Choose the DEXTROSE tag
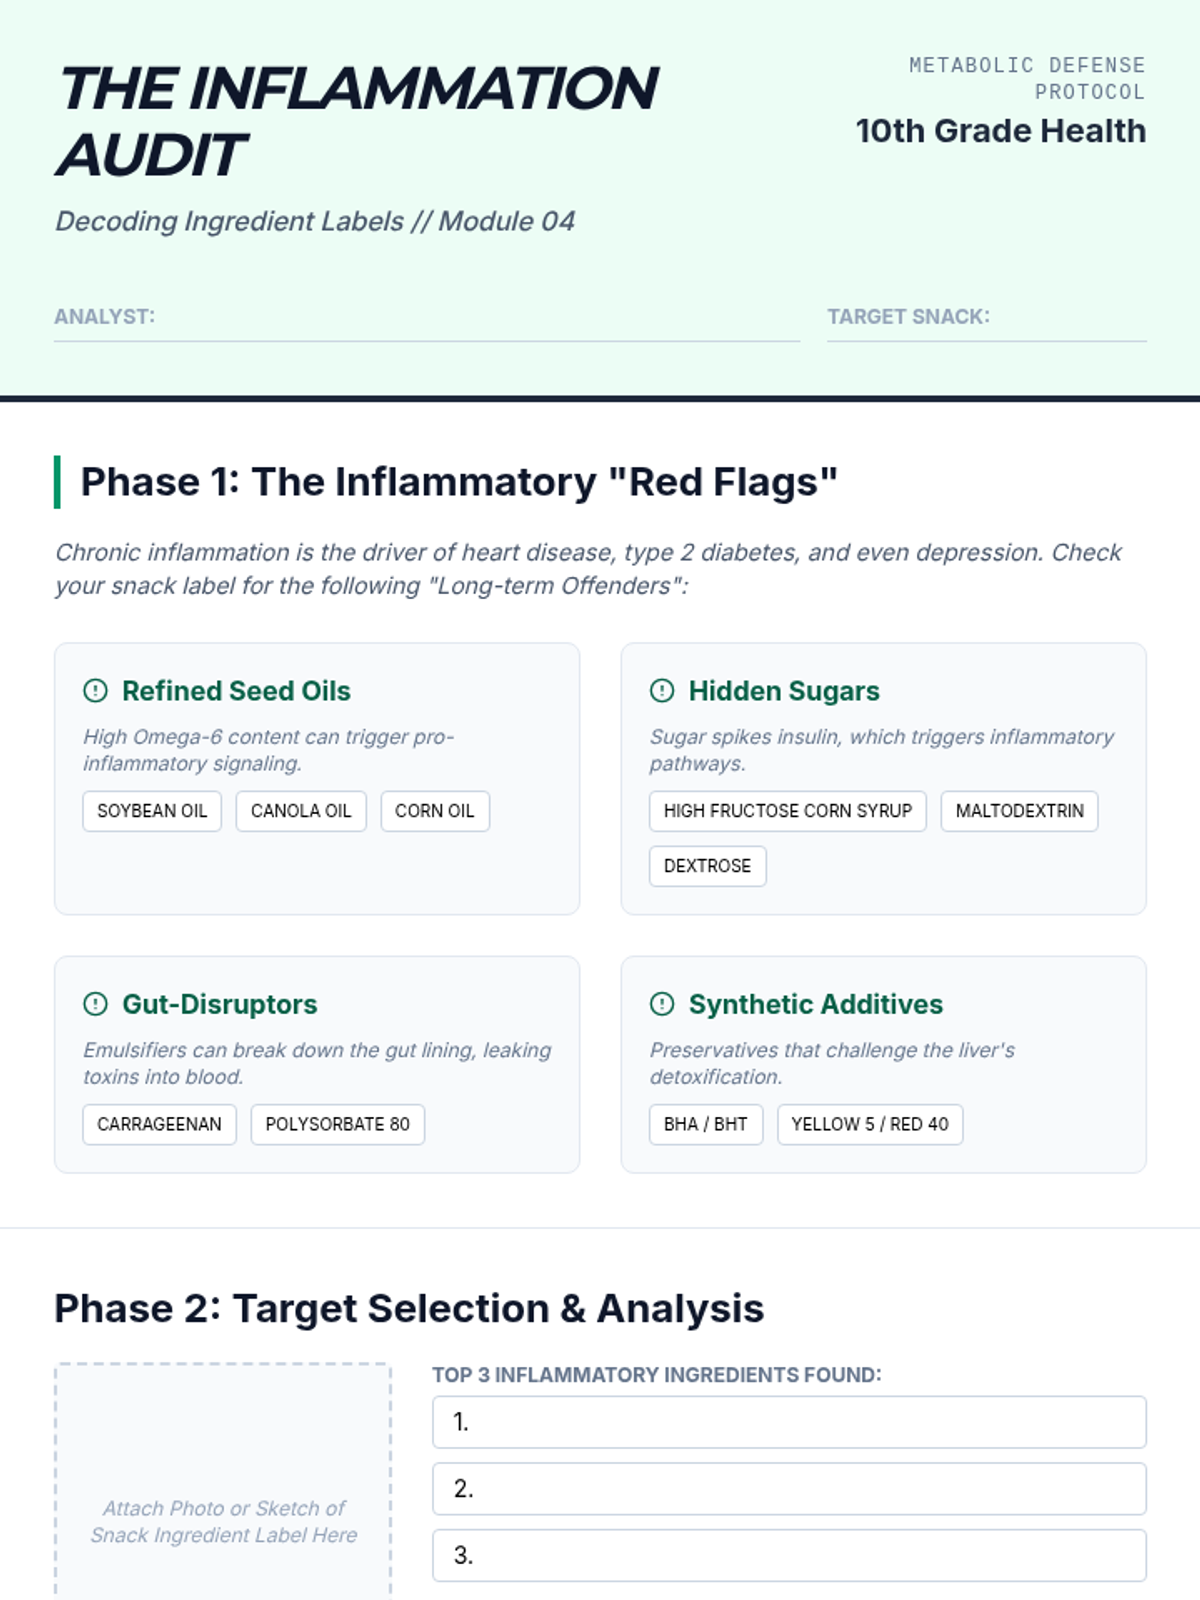Image resolution: width=1200 pixels, height=1600 pixels. point(707,866)
